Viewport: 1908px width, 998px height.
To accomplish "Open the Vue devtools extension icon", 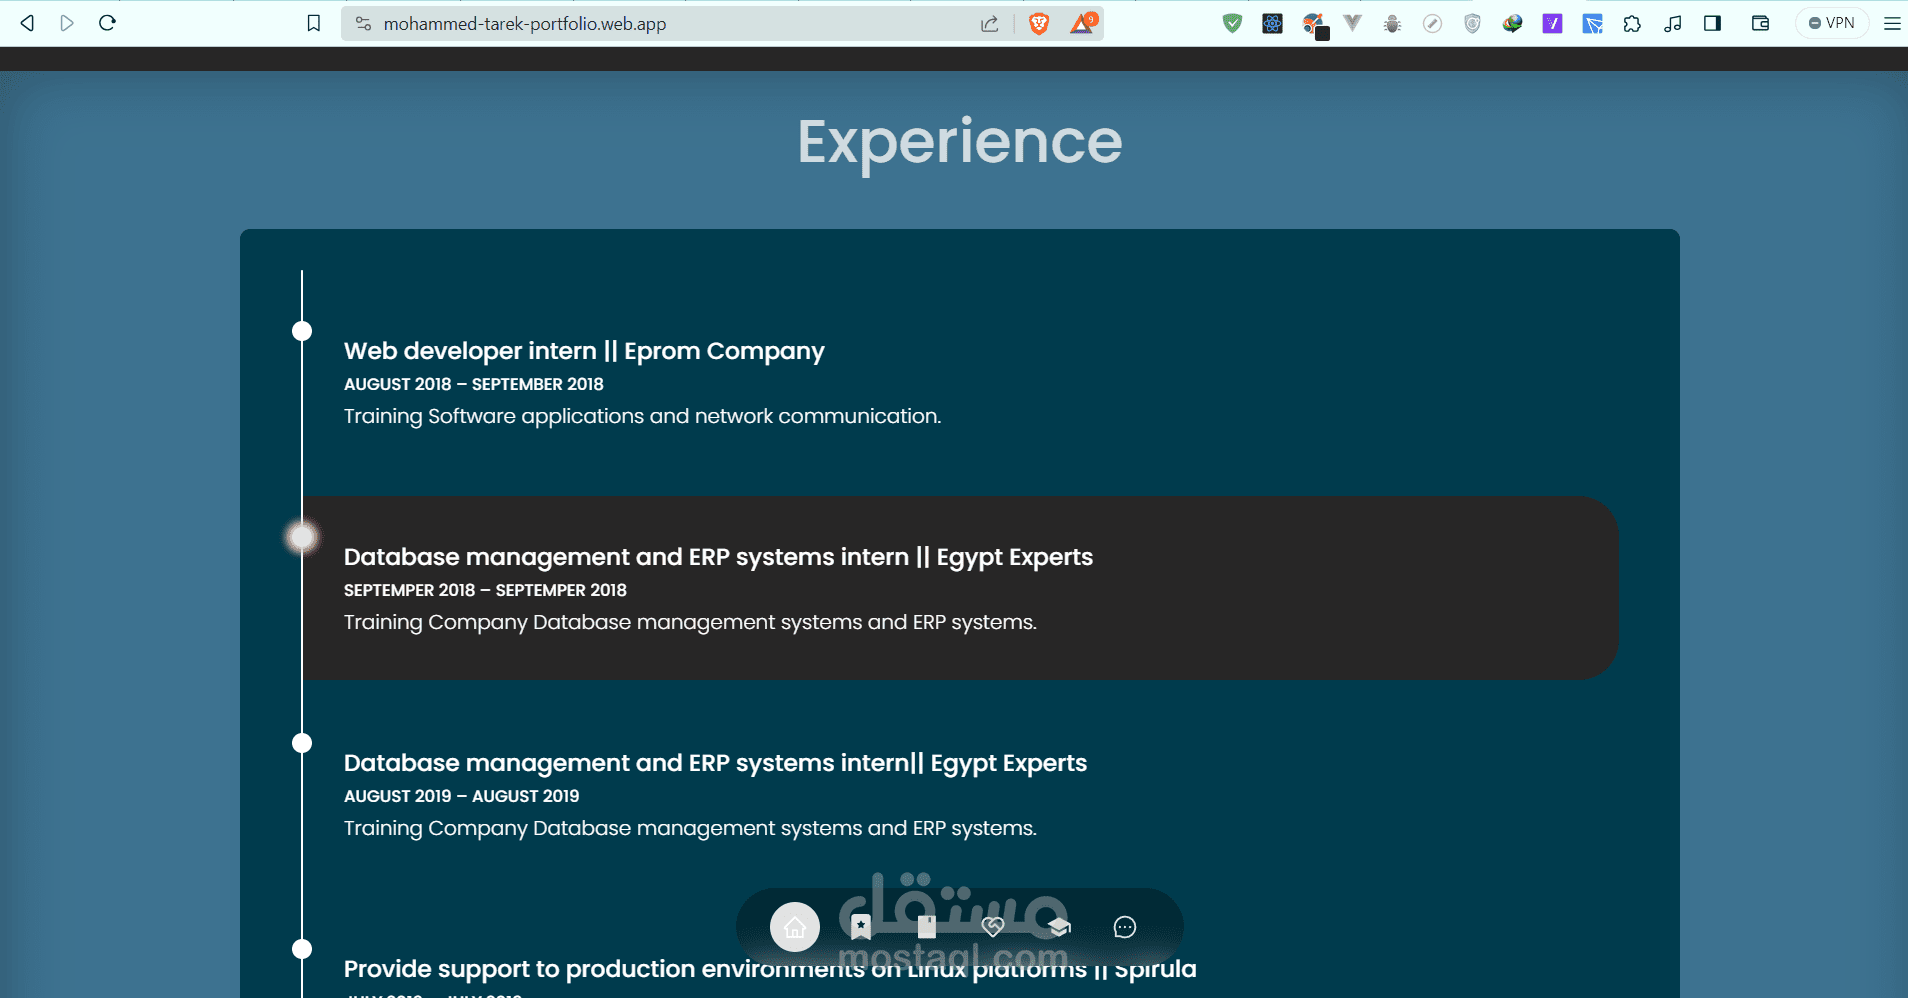I will 1352,23.
